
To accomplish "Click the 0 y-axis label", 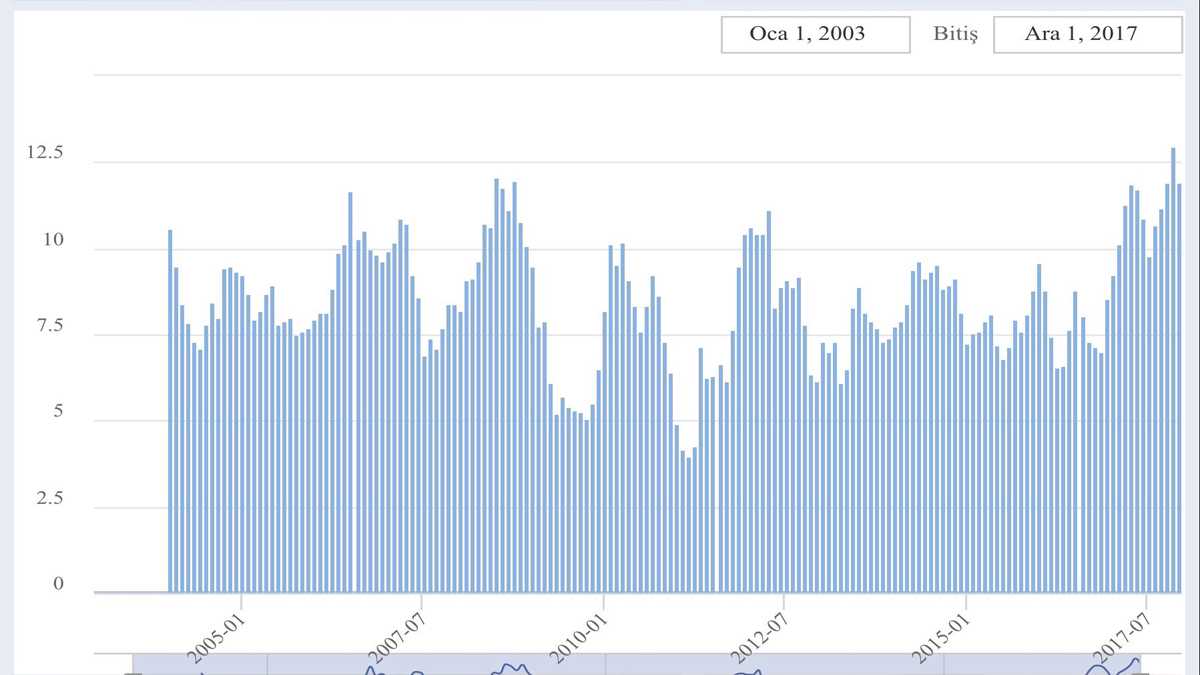I will (x=57, y=584).
